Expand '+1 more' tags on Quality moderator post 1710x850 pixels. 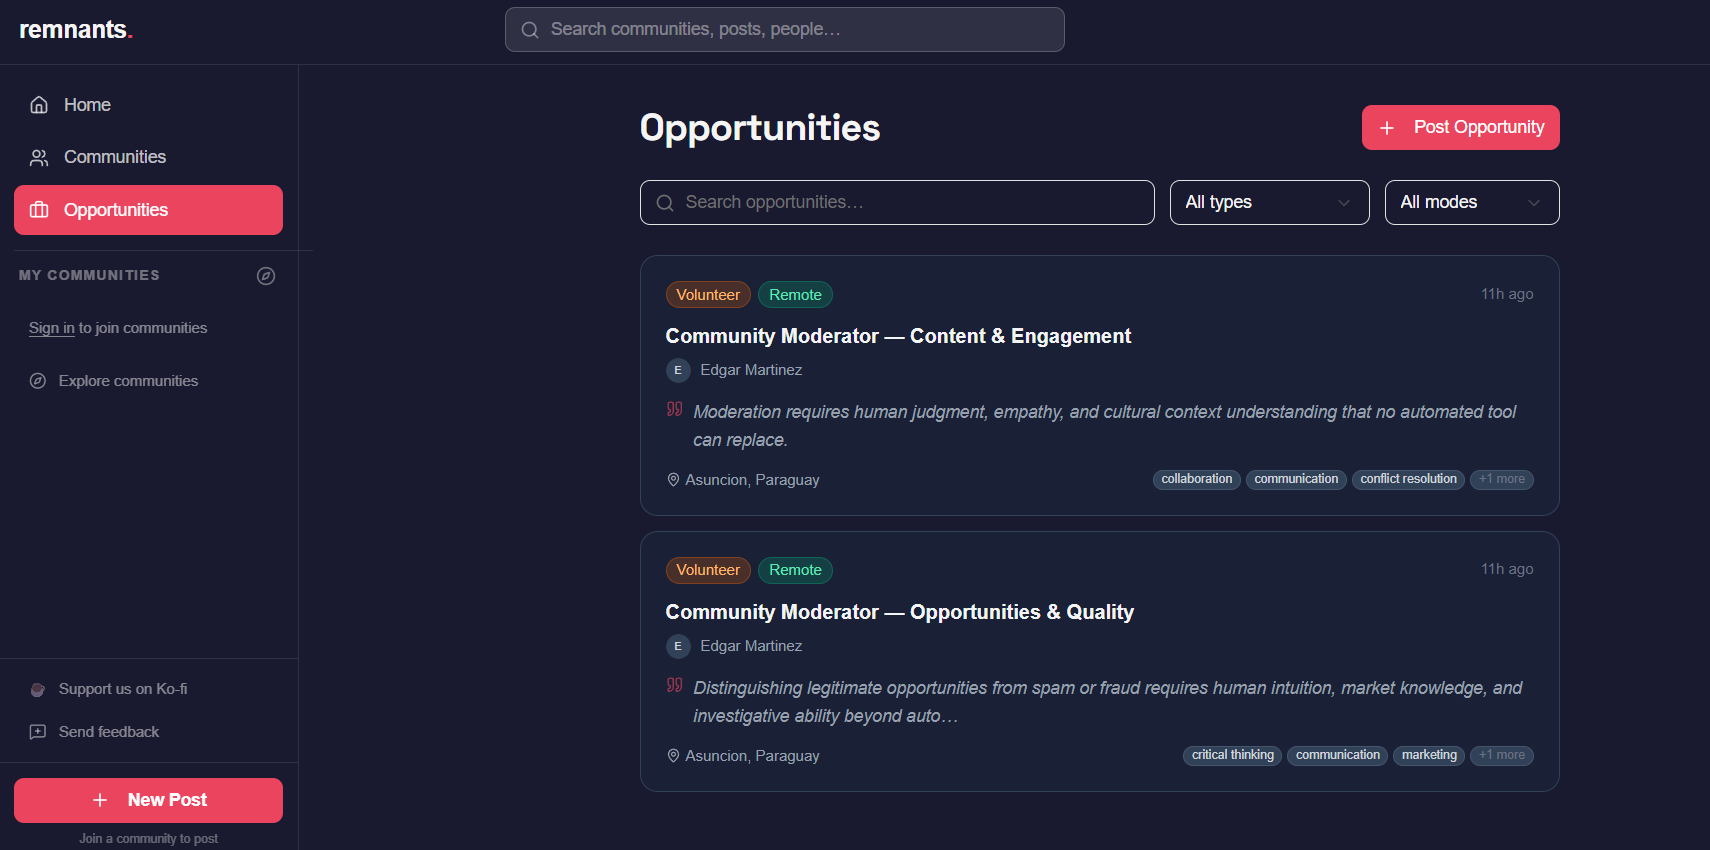pyautogui.click(x=1501, y=755)
